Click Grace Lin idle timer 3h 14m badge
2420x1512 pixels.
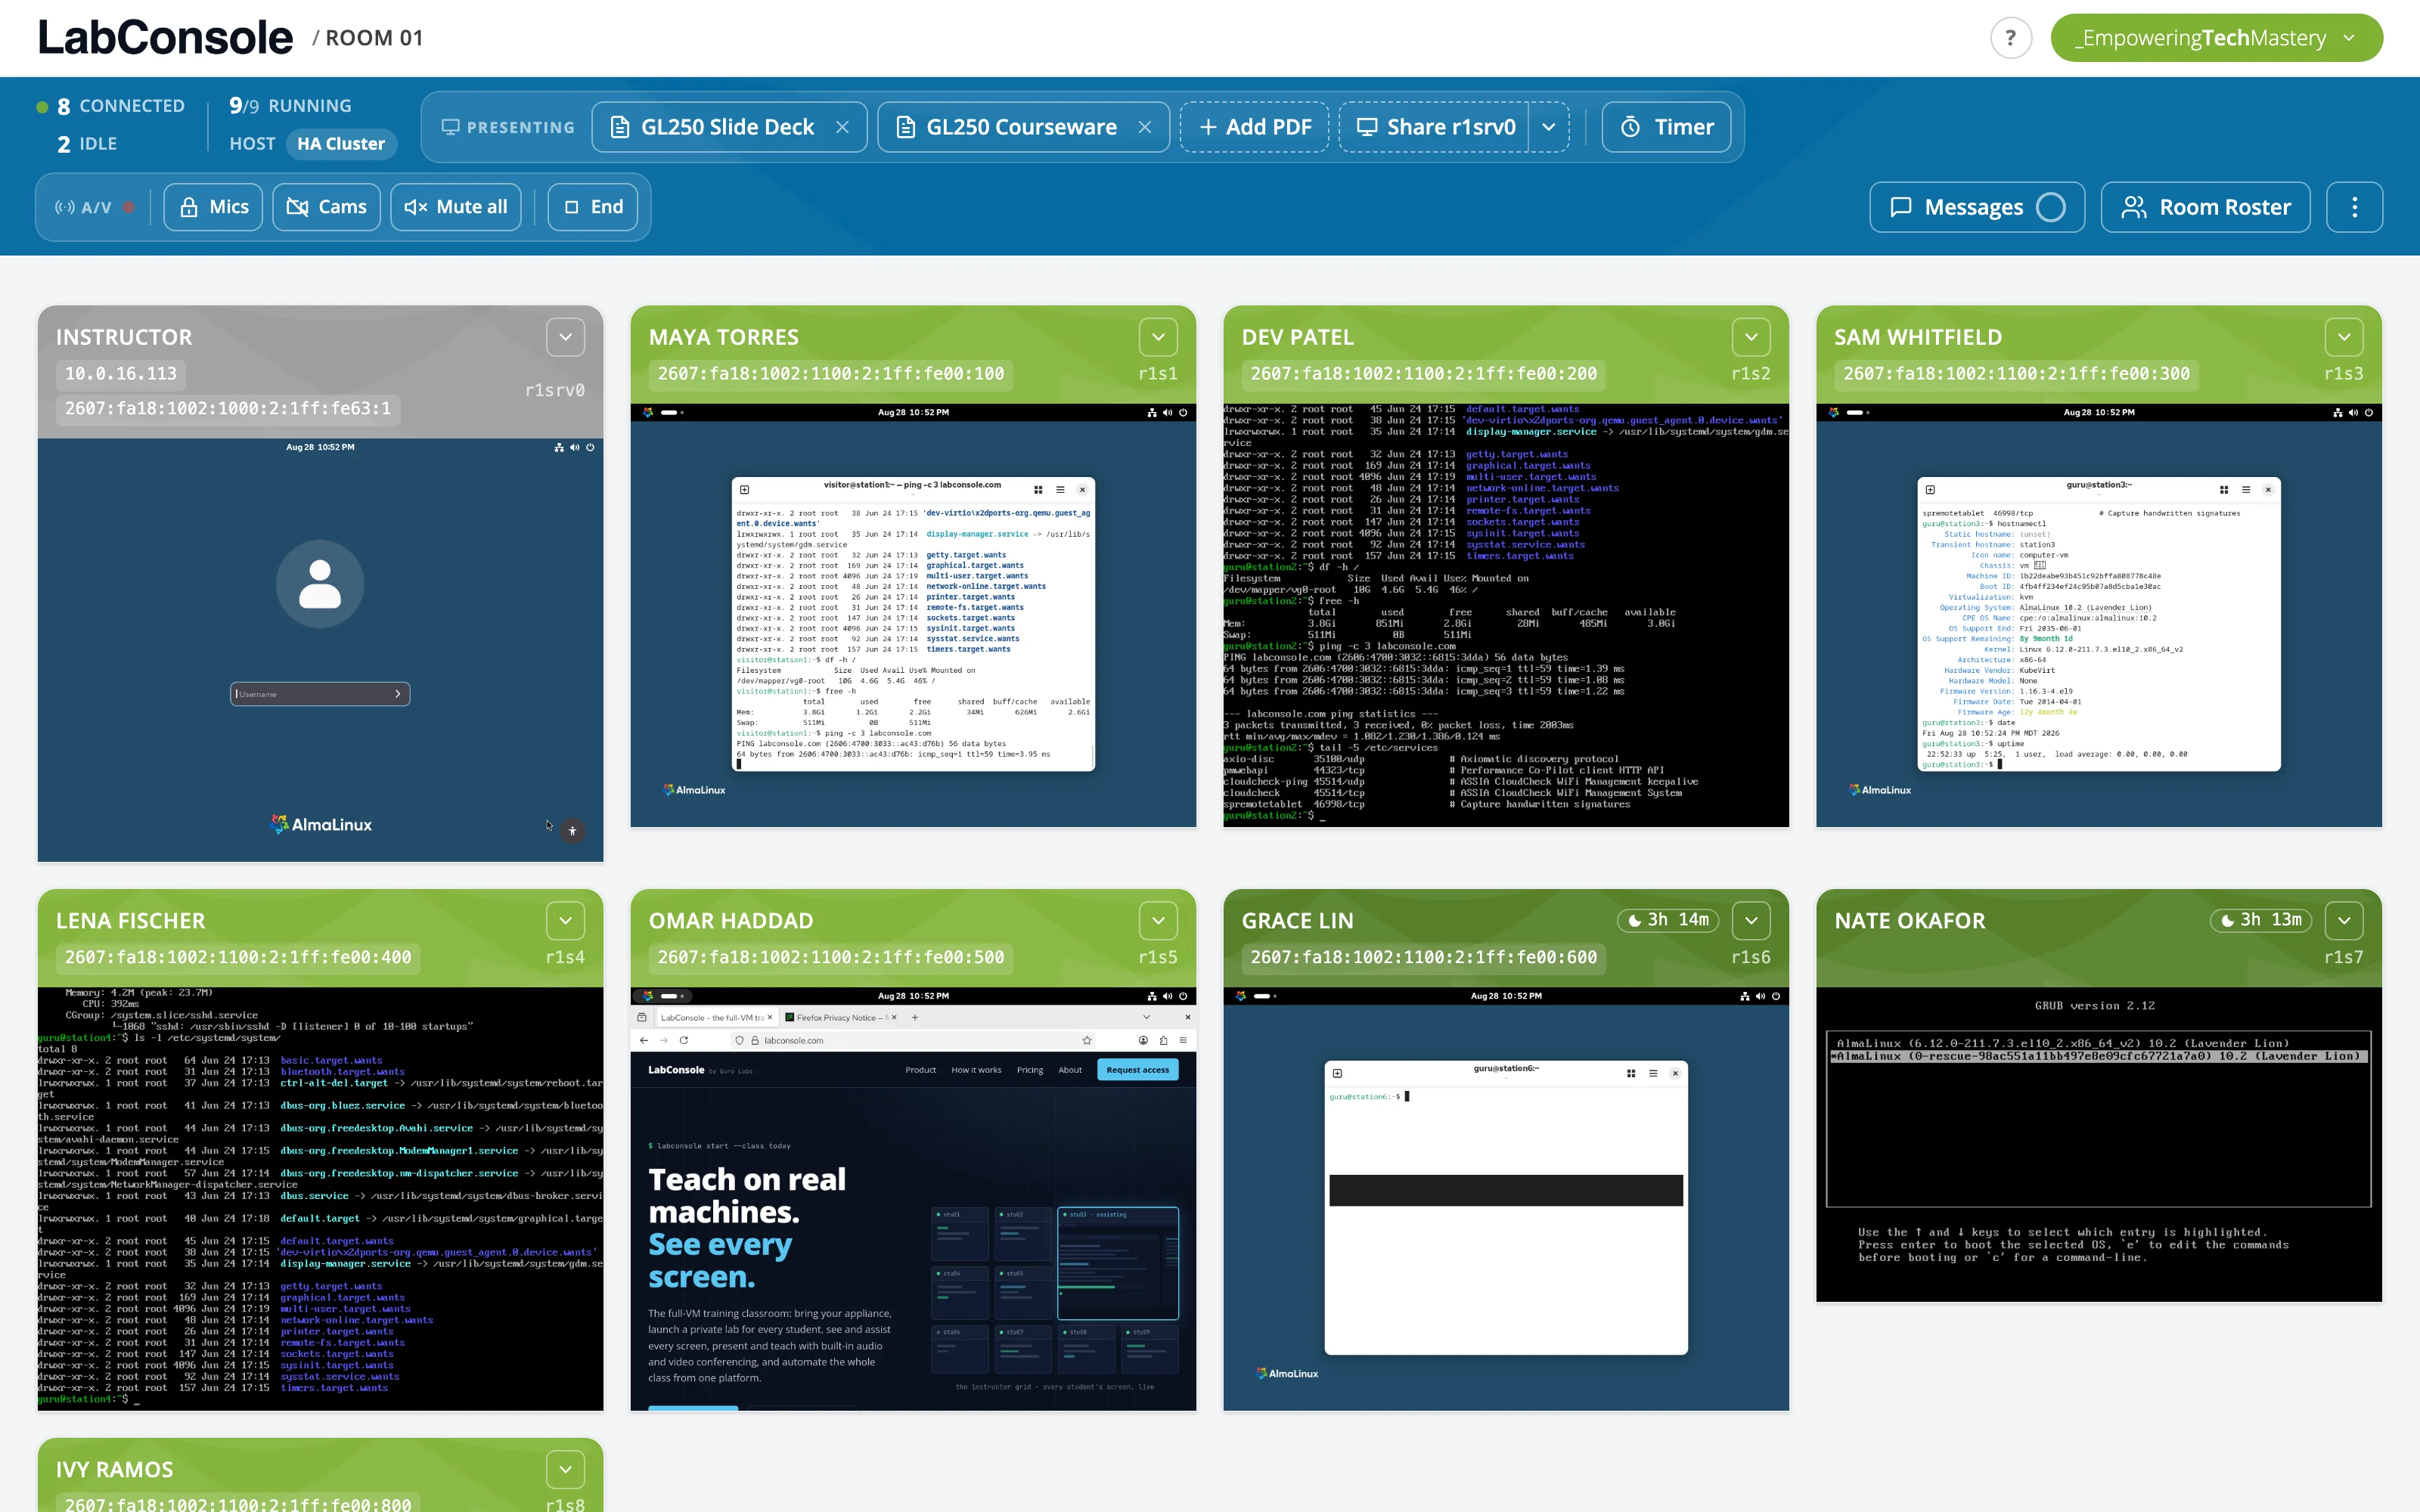pyautogui.click(x=1668, y=920)
